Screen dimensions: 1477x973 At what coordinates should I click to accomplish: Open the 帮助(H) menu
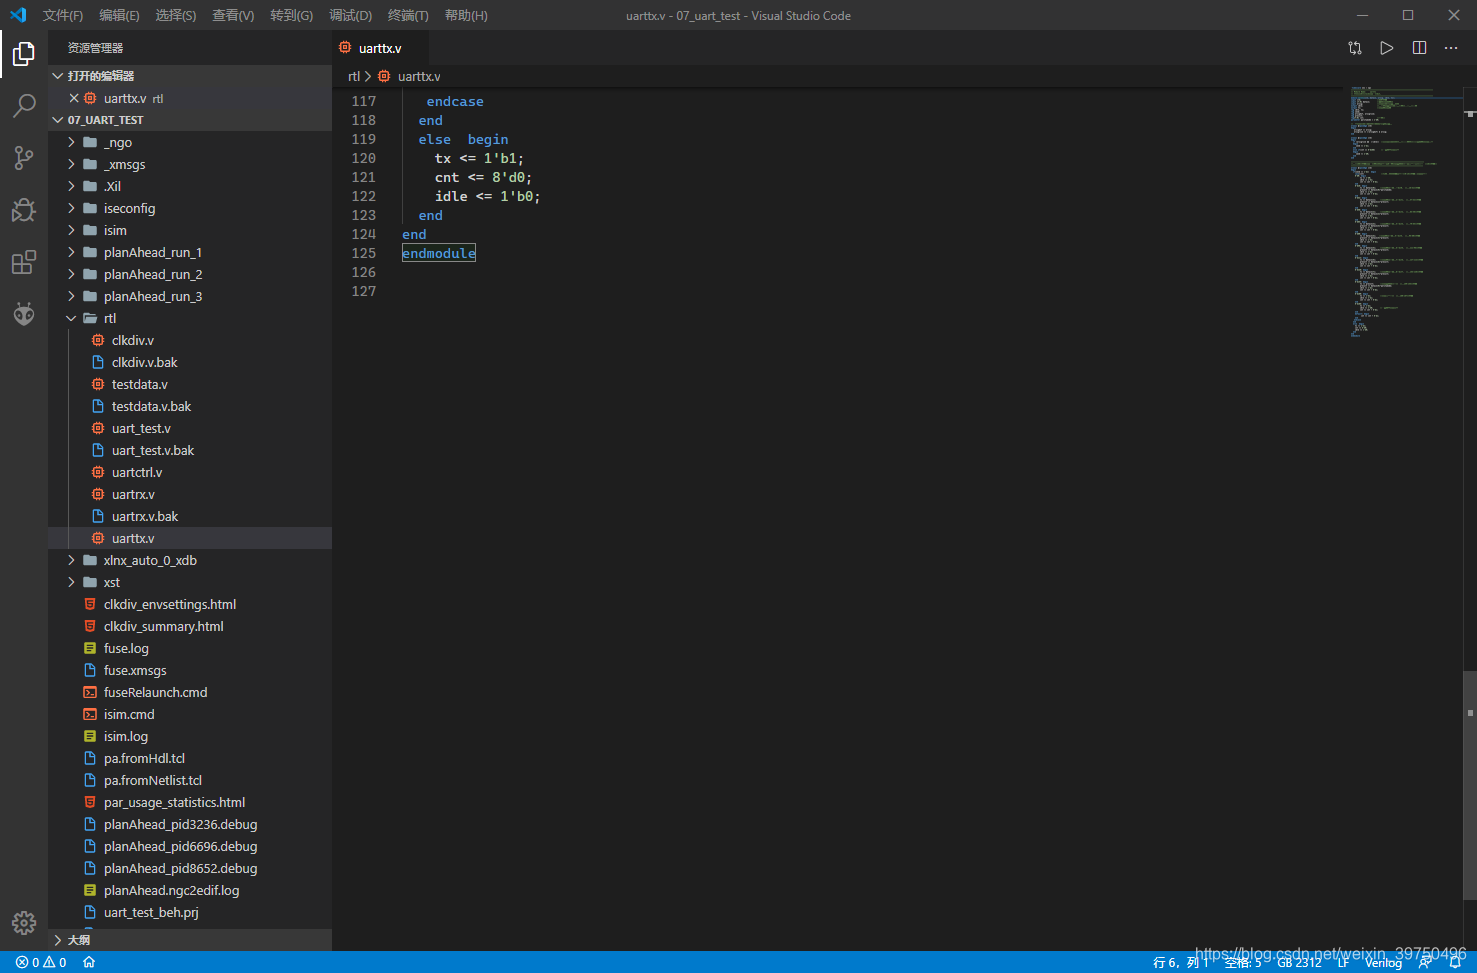(x=466, y=15)
